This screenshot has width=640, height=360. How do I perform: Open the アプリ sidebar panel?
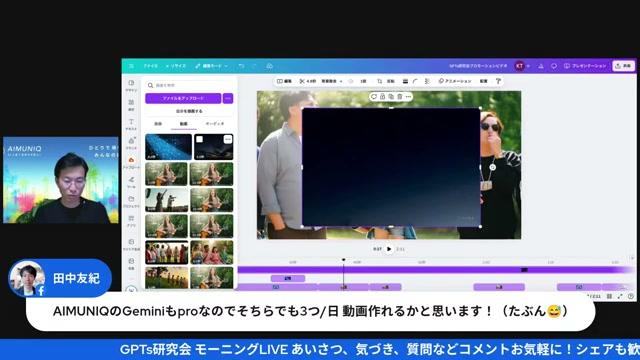[x=131, y=220]
